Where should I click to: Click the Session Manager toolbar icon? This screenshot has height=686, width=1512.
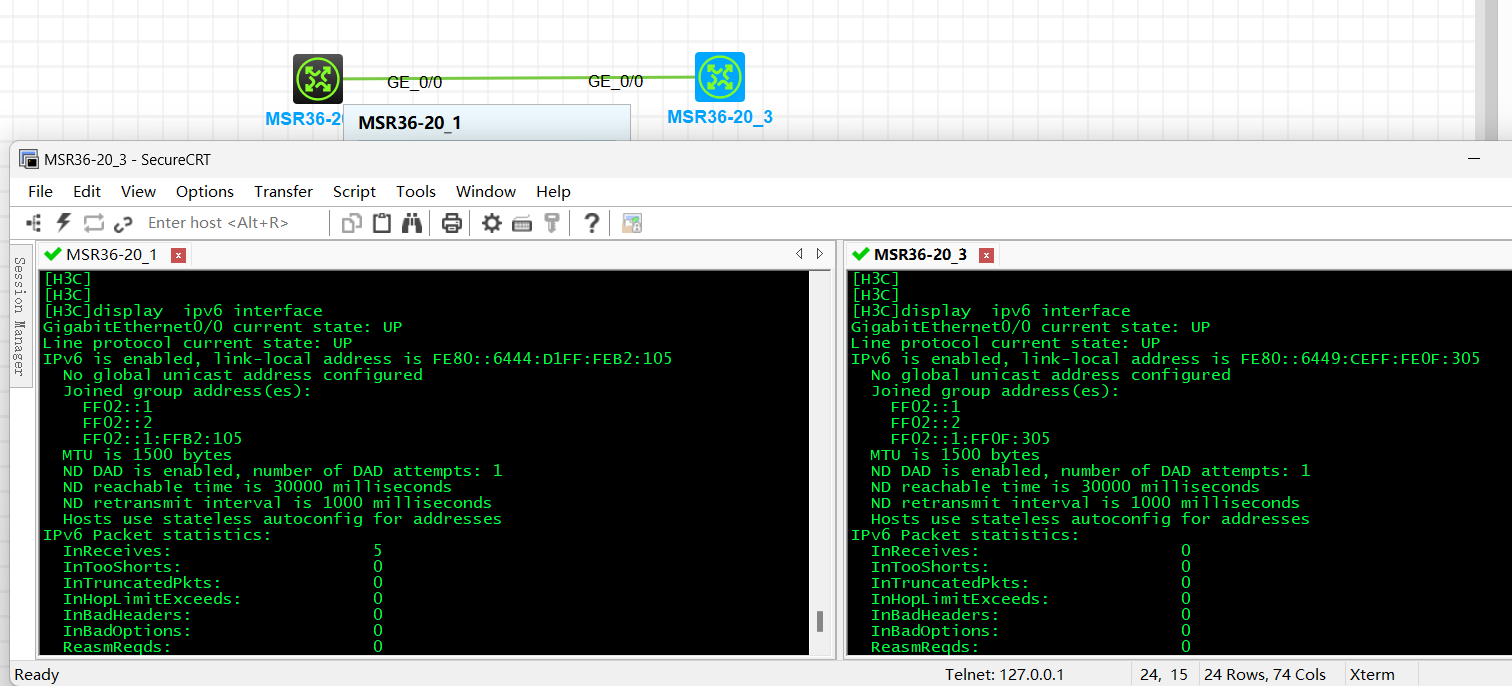pos(34,223)
